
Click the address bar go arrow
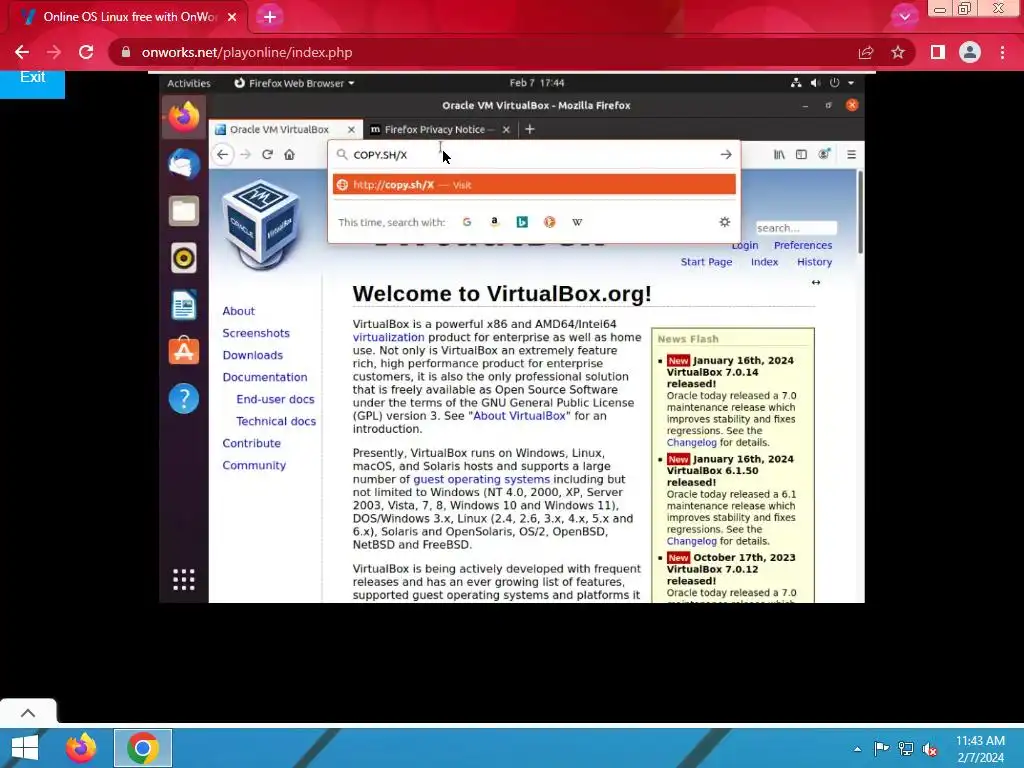(726, 155)
